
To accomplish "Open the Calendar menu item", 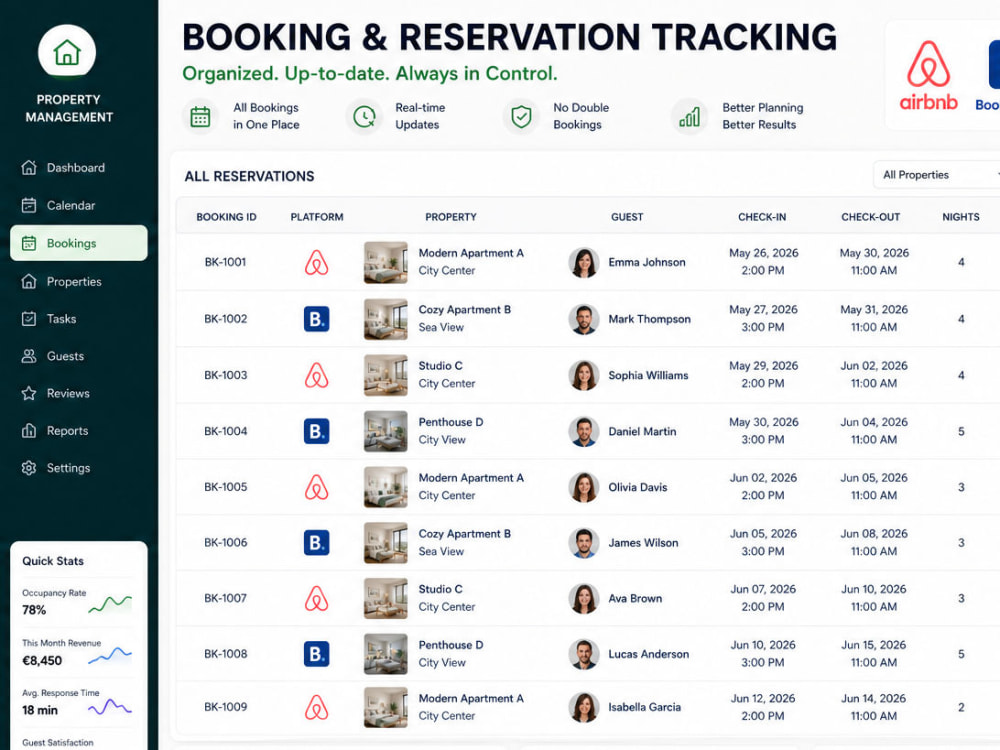I will pos(78,205).
